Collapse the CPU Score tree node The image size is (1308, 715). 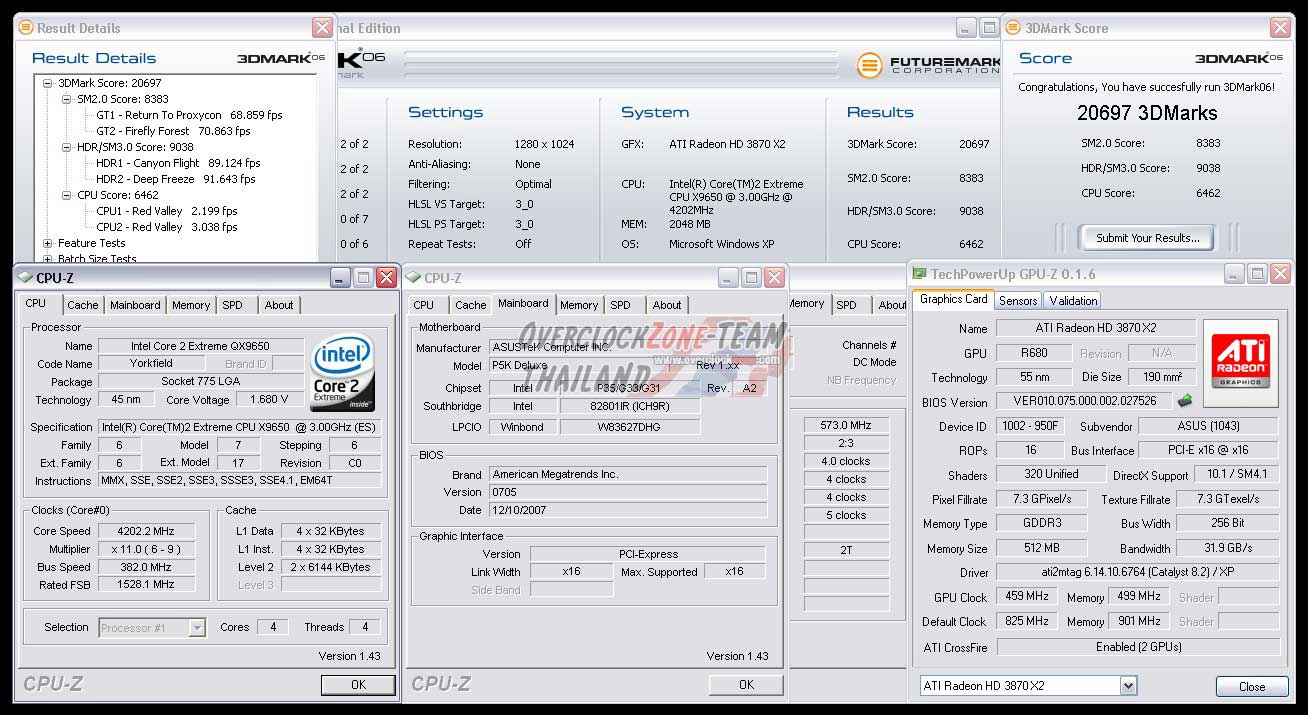click(x=67, y=195)
